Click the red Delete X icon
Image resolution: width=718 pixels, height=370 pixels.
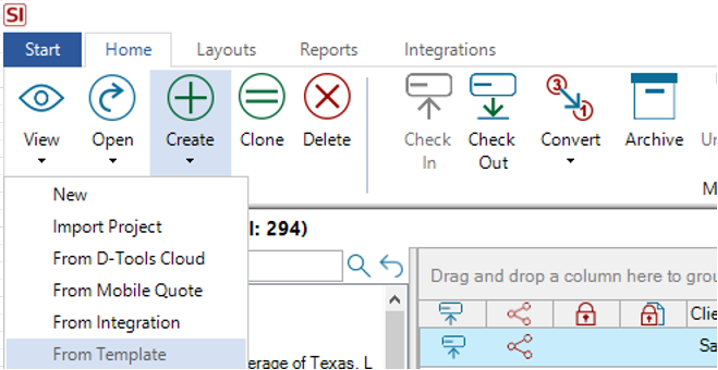327,98
